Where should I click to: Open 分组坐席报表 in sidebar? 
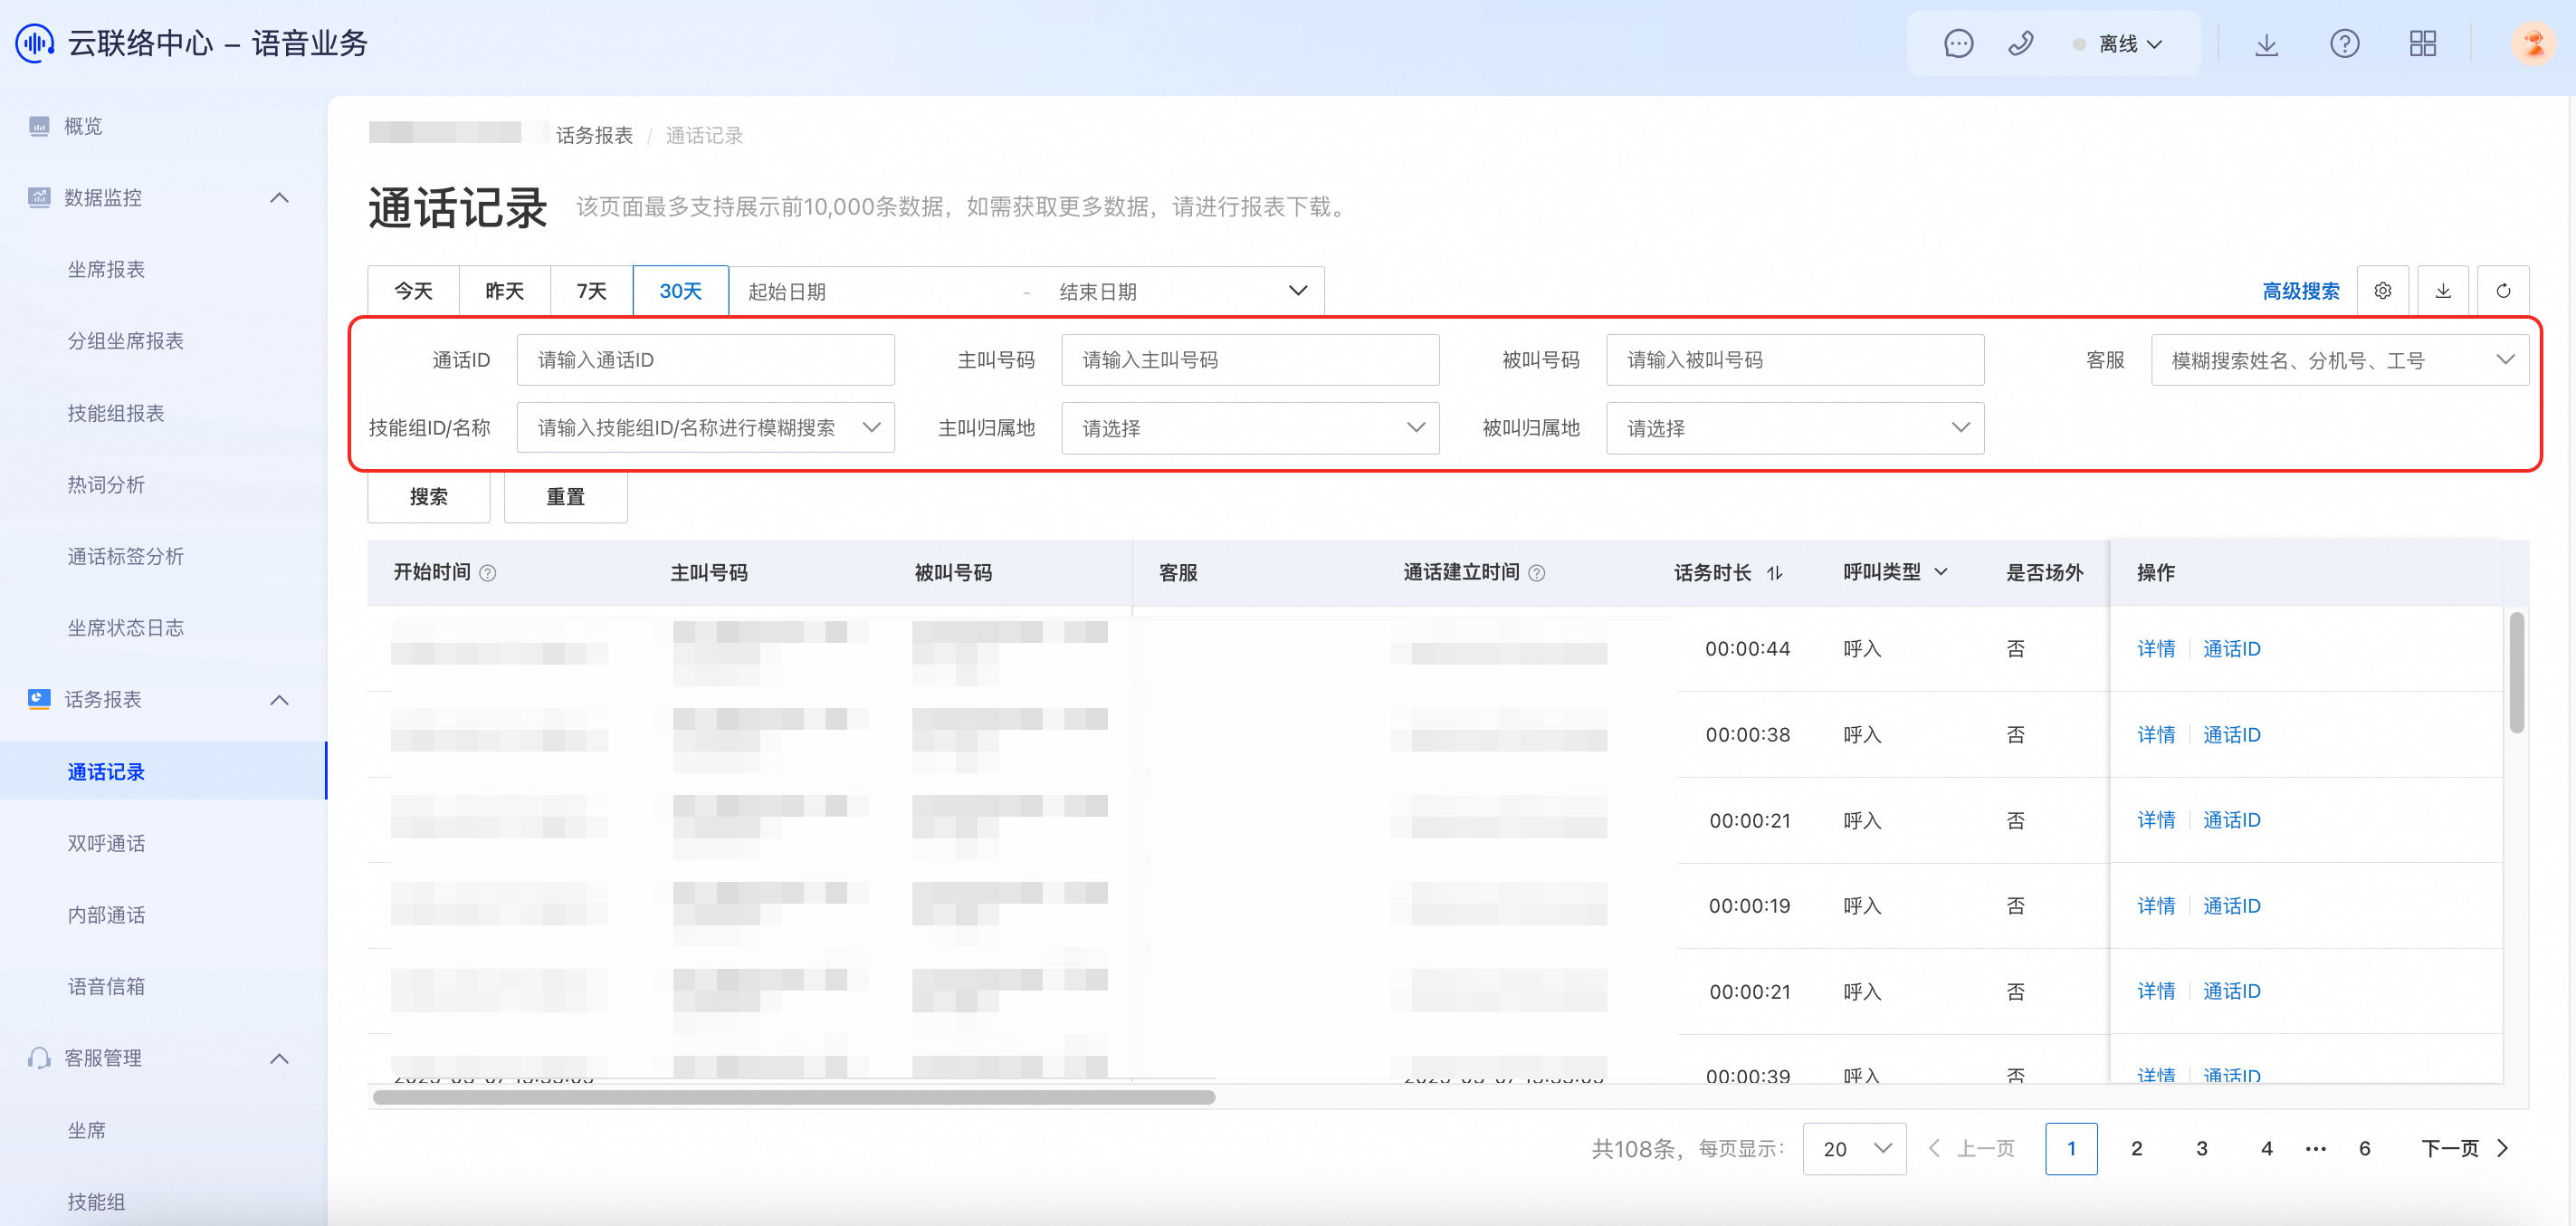(x=125, y=341)
